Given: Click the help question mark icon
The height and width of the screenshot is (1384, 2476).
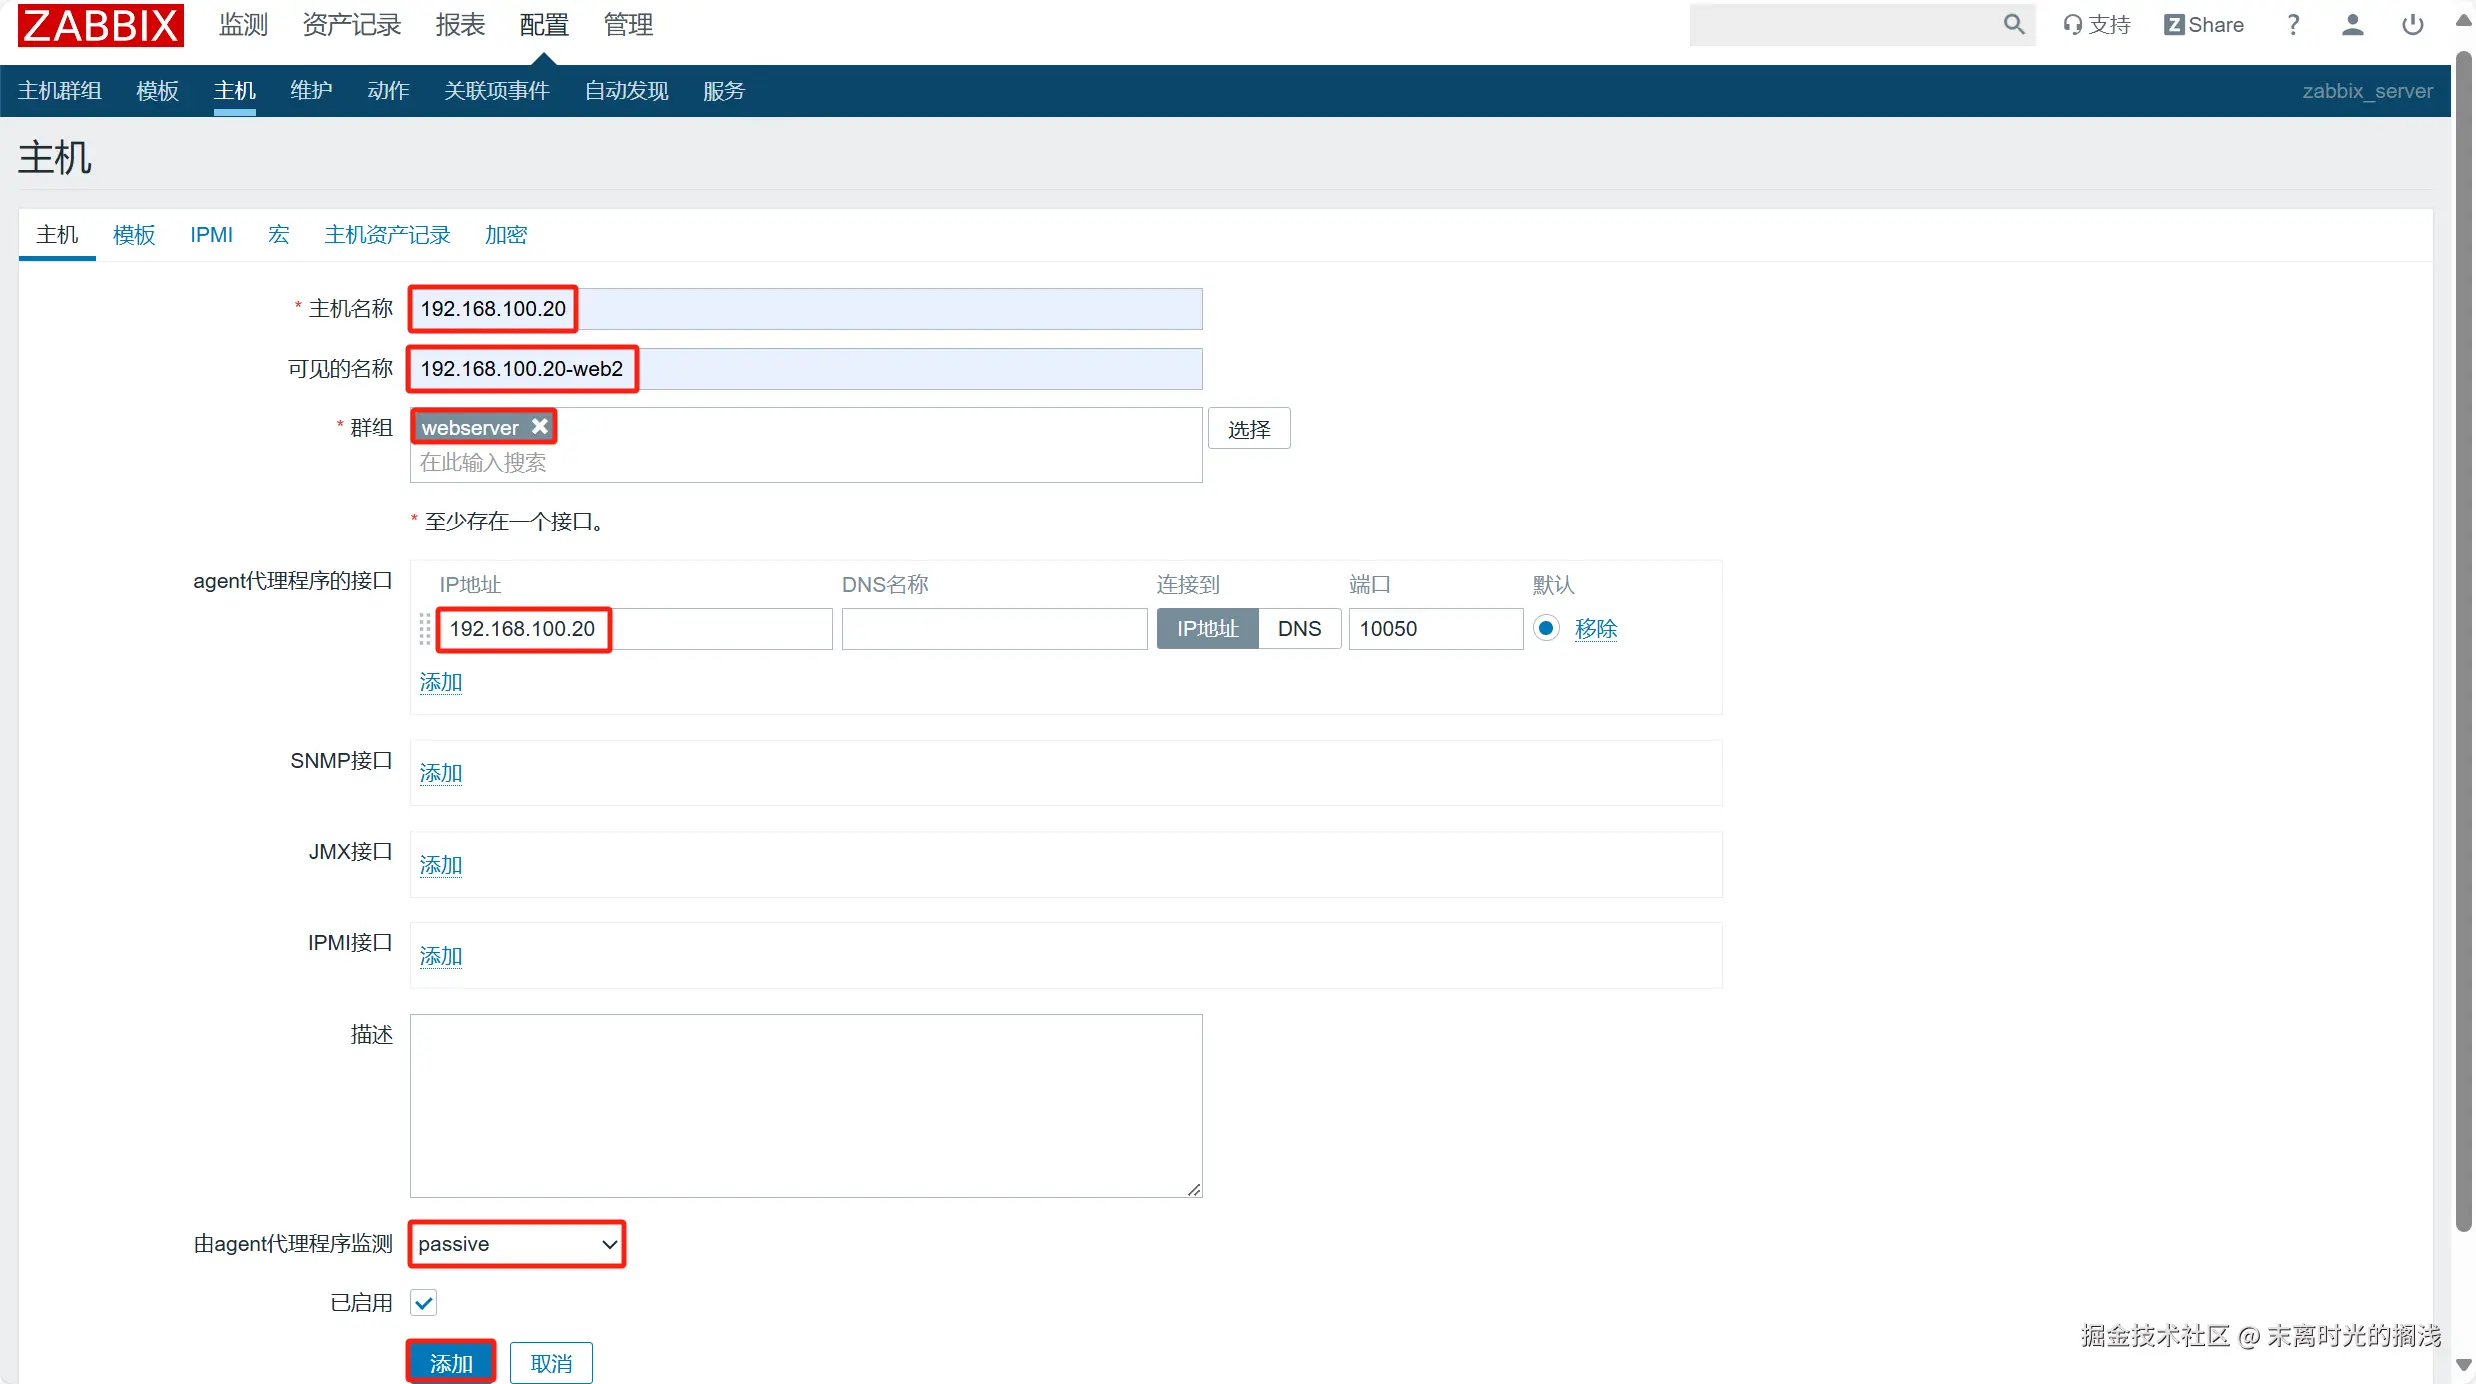Looking at the screenshot, I should (x=2293, y=25).
